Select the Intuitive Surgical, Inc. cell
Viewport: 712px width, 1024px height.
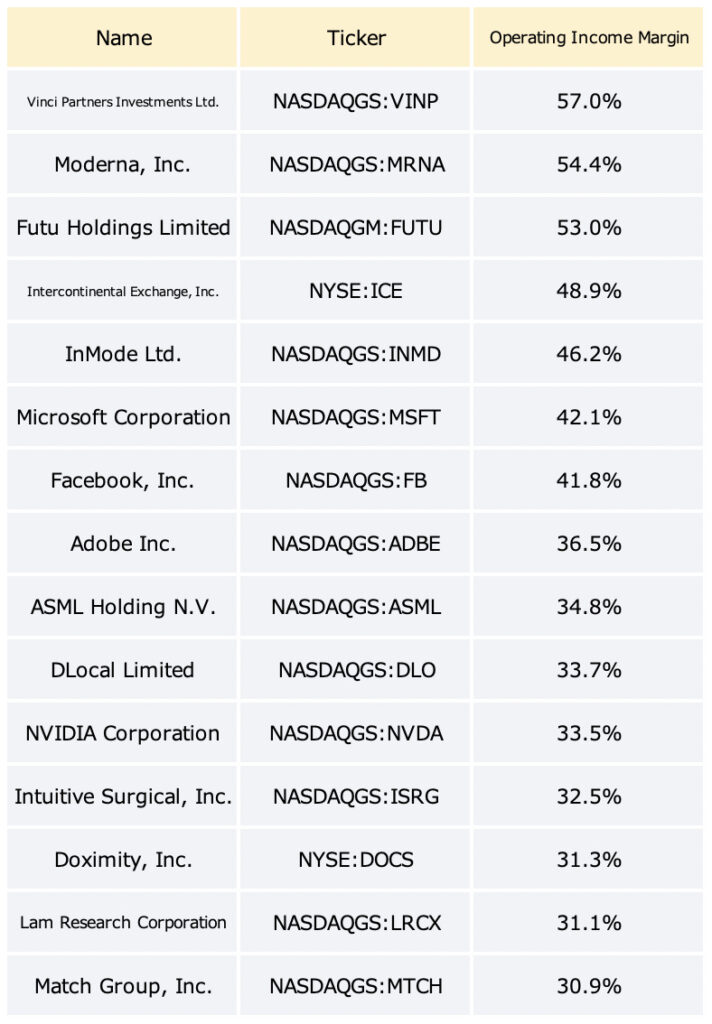122,797
